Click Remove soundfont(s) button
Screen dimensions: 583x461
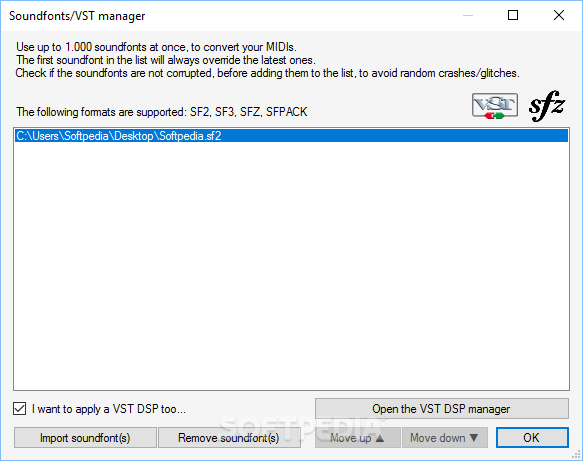point(229,438)
